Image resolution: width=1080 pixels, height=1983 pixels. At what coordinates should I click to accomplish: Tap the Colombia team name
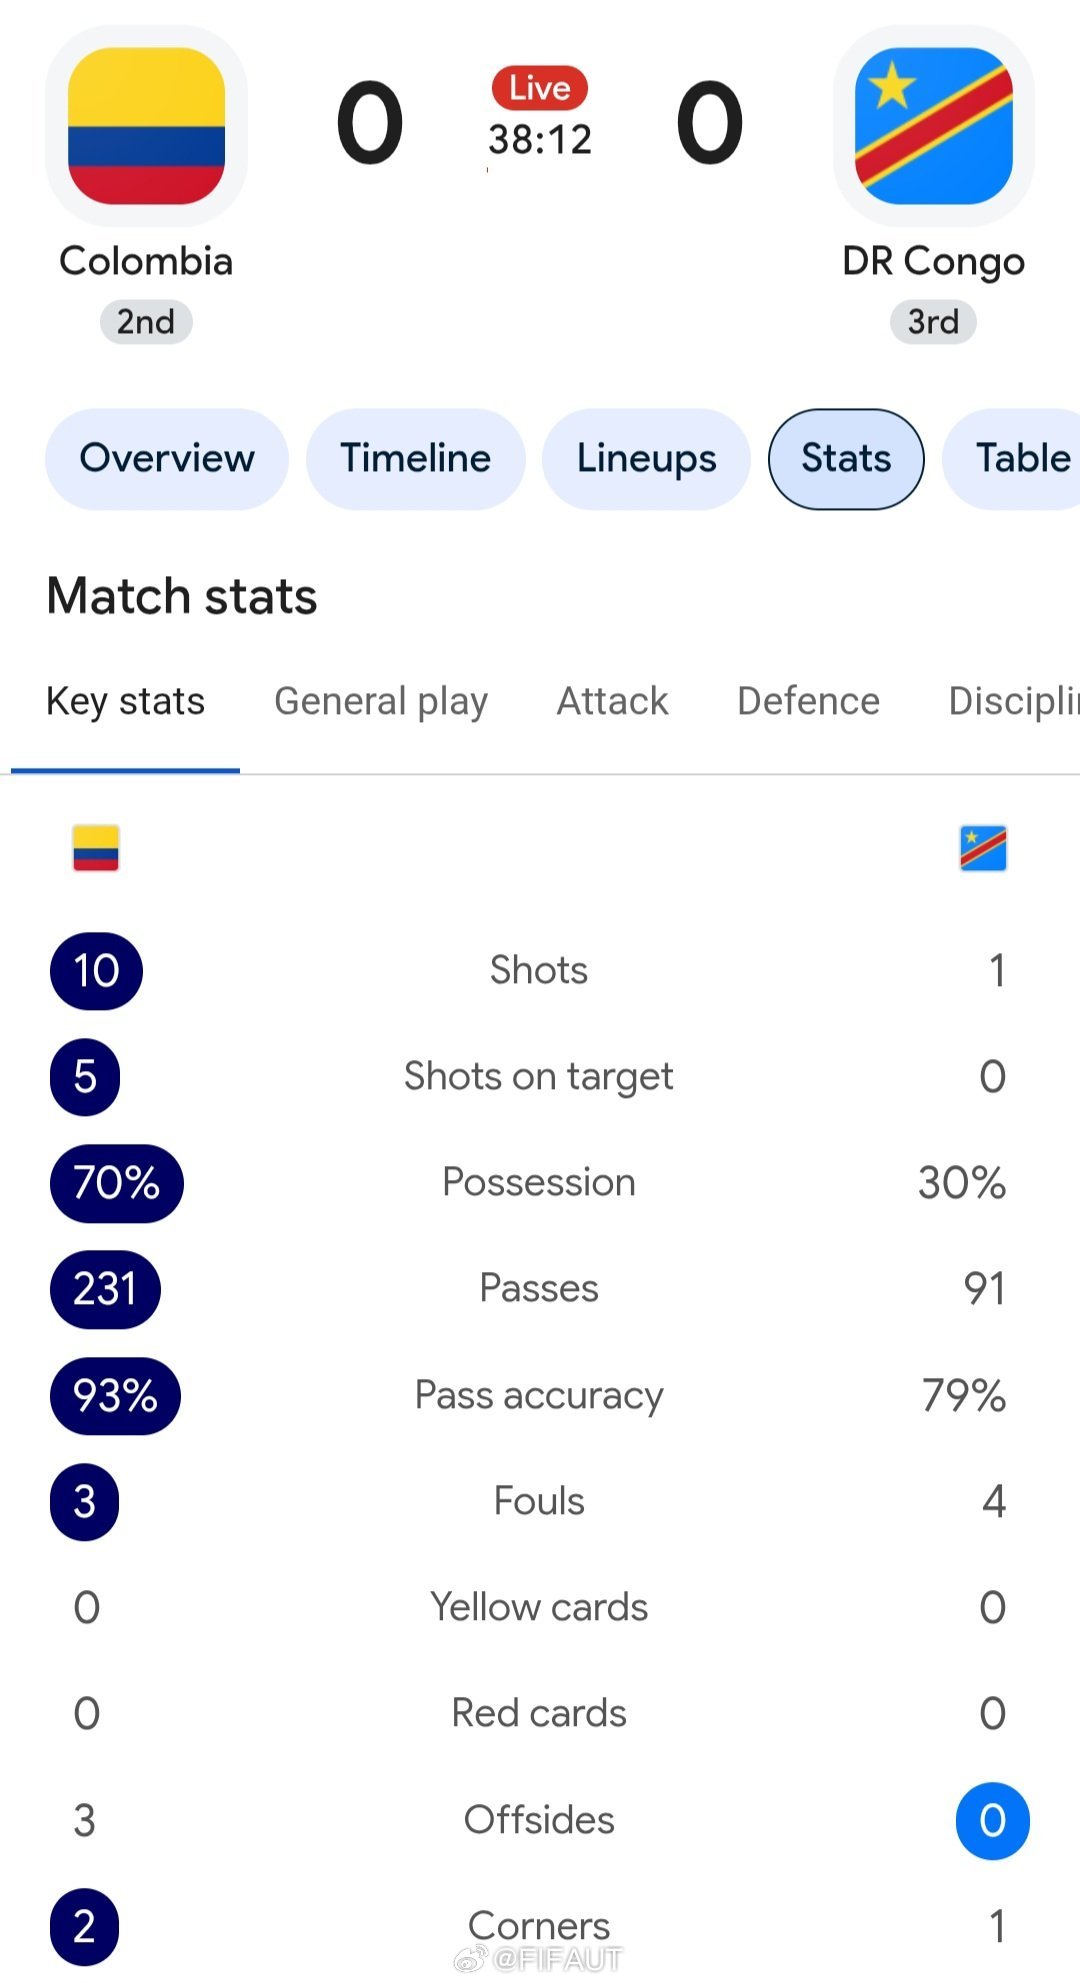(x=146, y=261)
